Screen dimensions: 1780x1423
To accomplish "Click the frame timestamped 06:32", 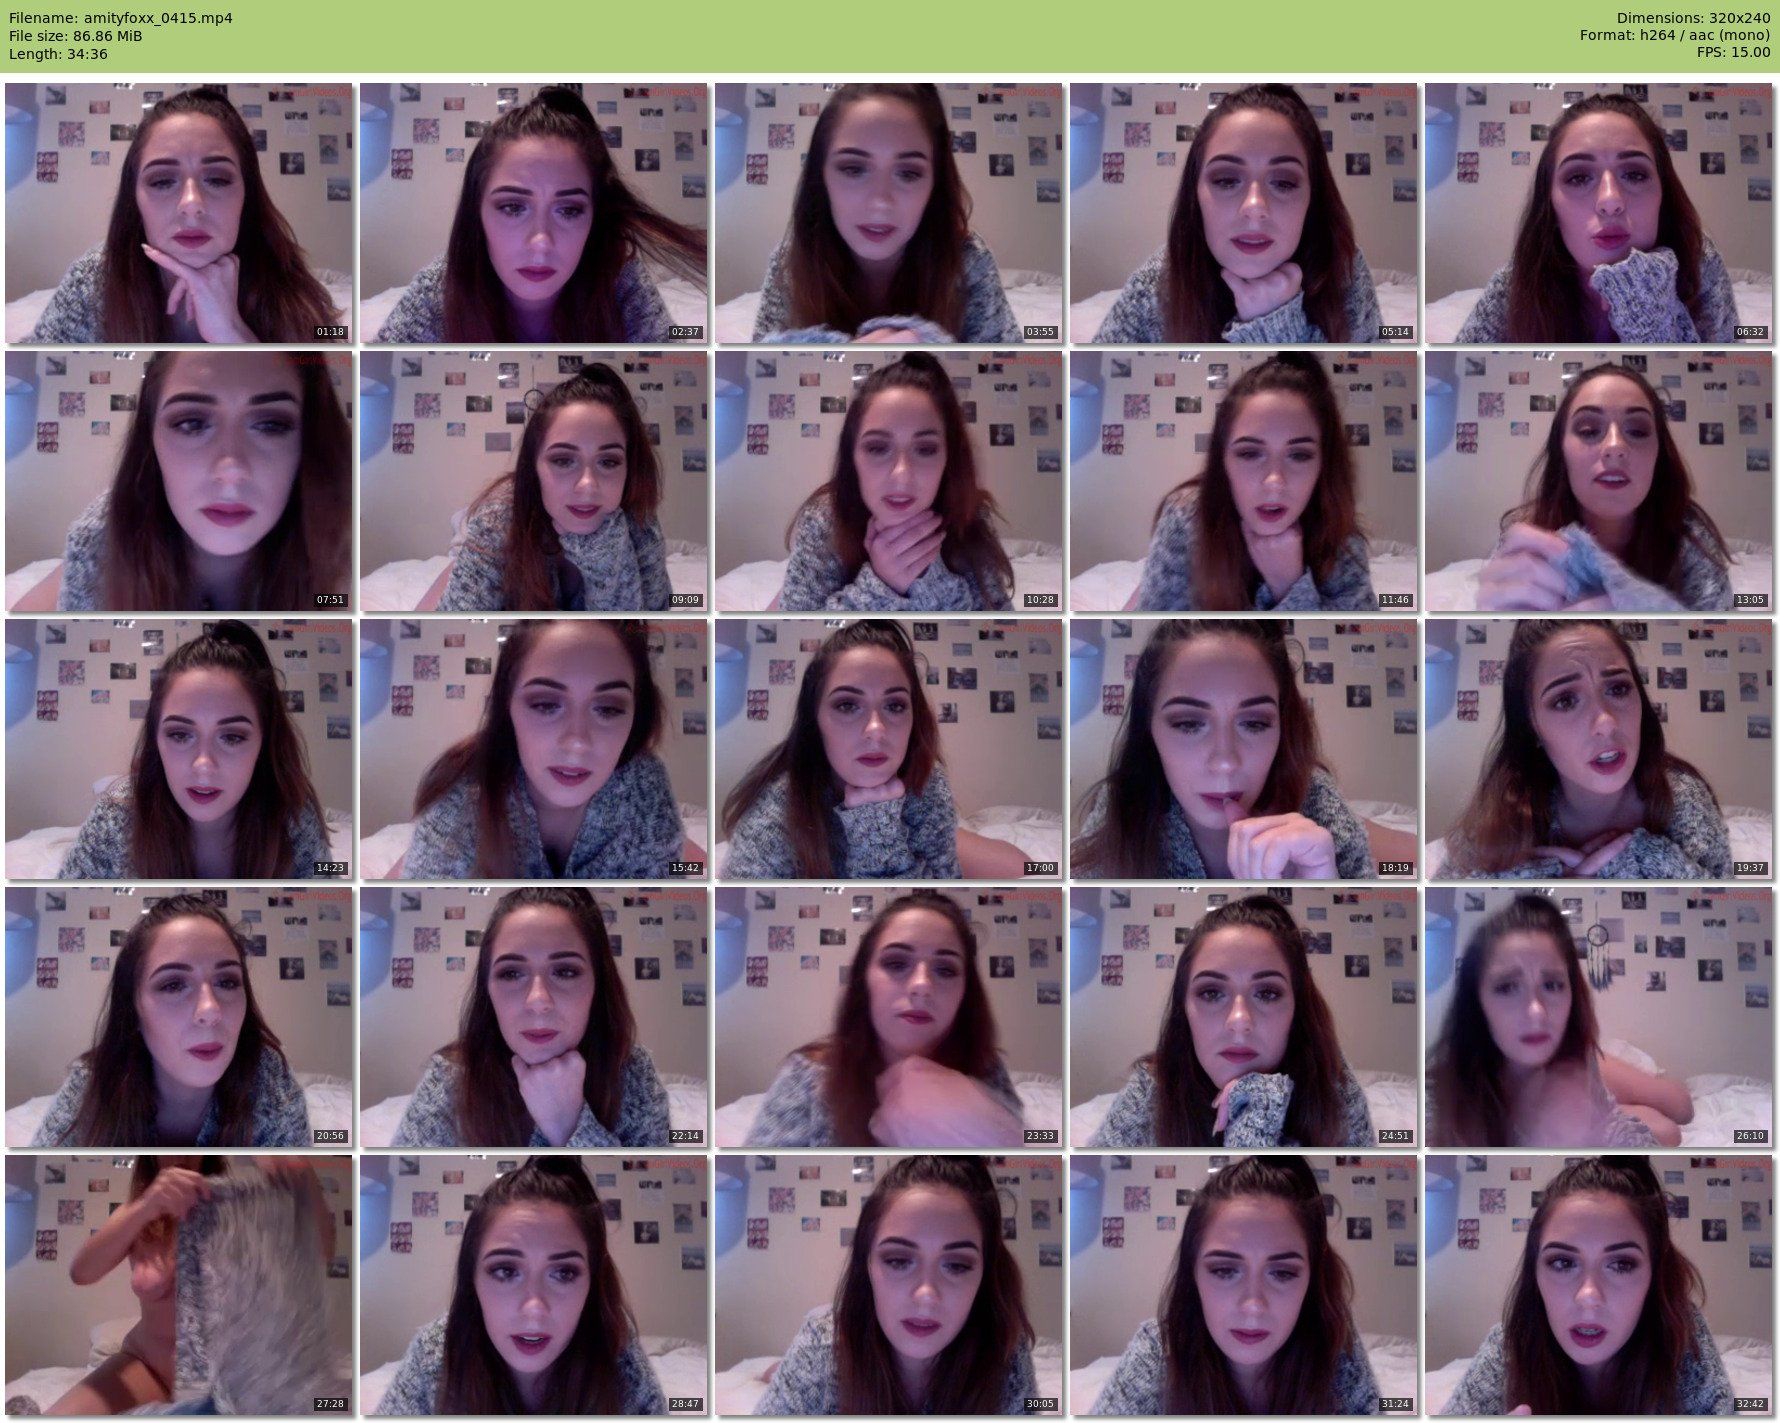I will pos(1598,213).
